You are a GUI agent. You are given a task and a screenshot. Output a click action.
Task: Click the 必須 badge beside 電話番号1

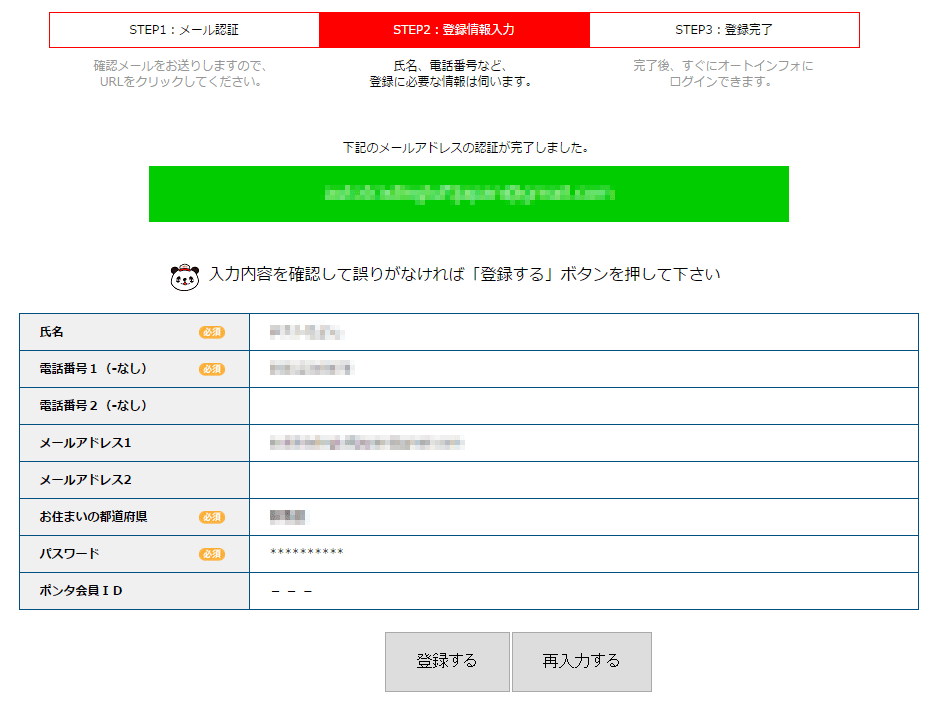coord(211,369)
